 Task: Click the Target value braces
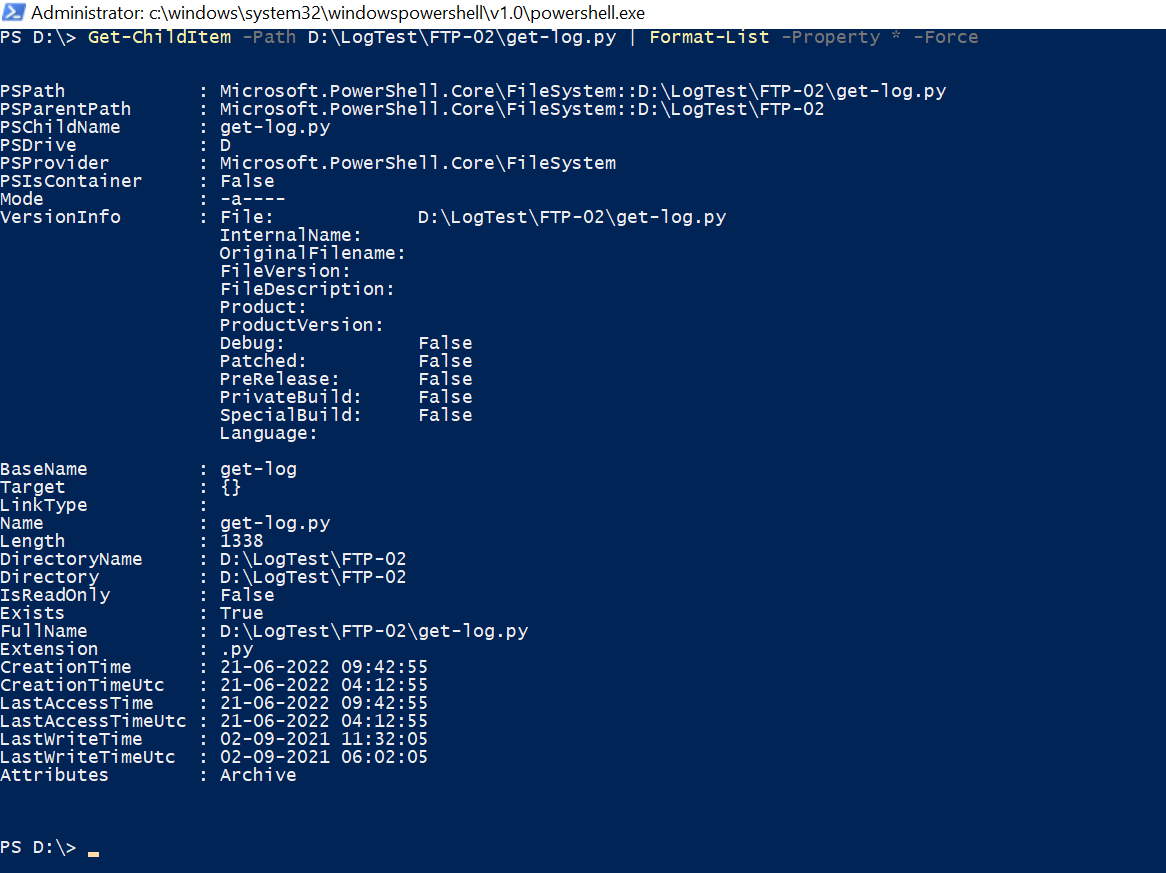tap(231, 487)
